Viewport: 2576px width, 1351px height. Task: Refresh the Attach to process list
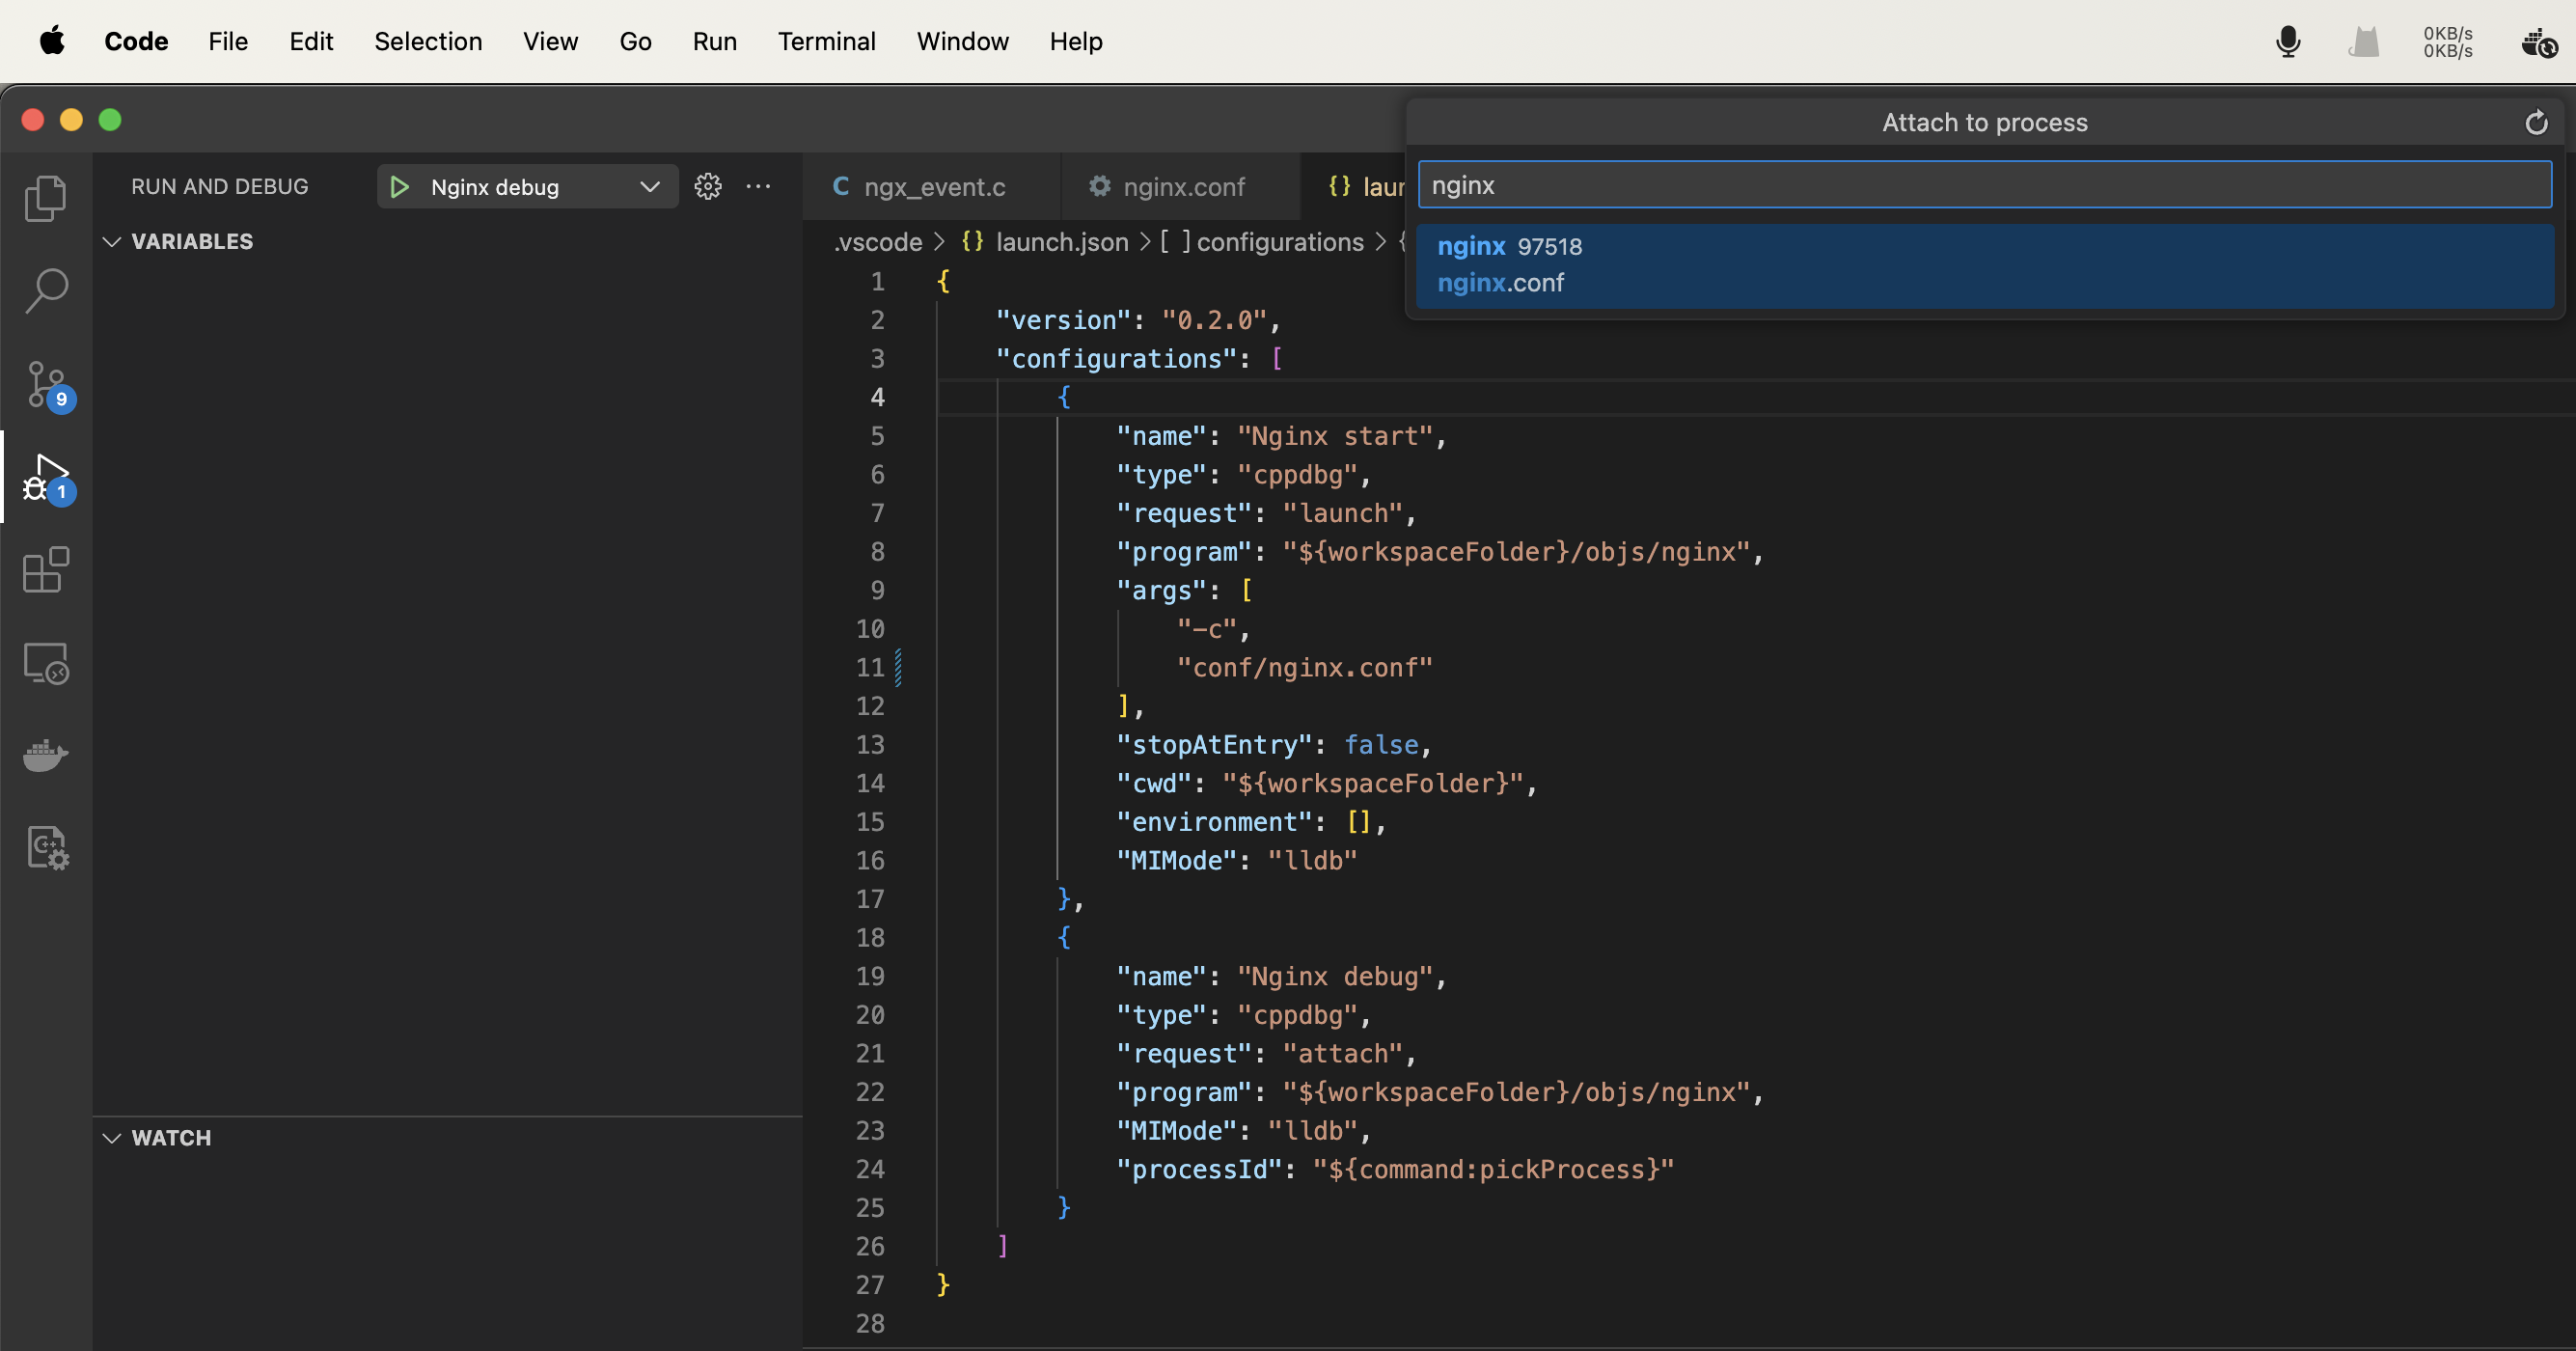click(x=2536, y=123)
